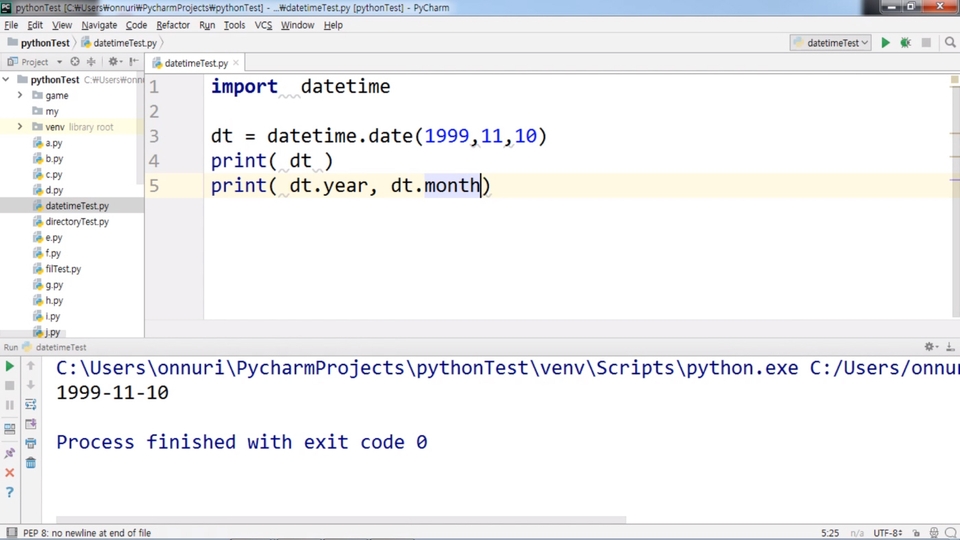960x540 pixels.
Task: Open the Run menu
Action: pos(207,25)
